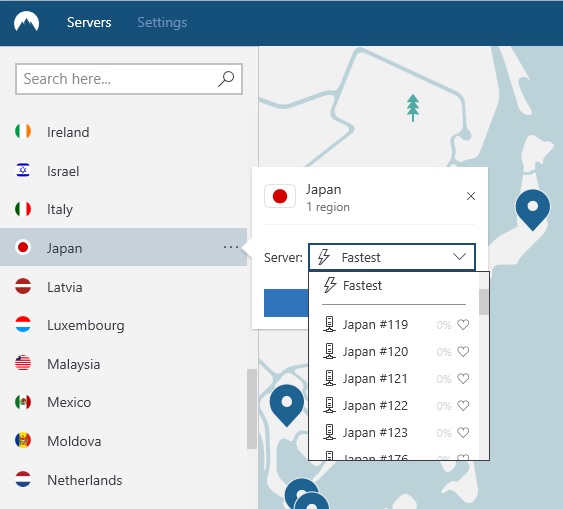This screenshot has width=563, height=509.
Task: Select the Moldova flag icon
Action: pos(23,440)
